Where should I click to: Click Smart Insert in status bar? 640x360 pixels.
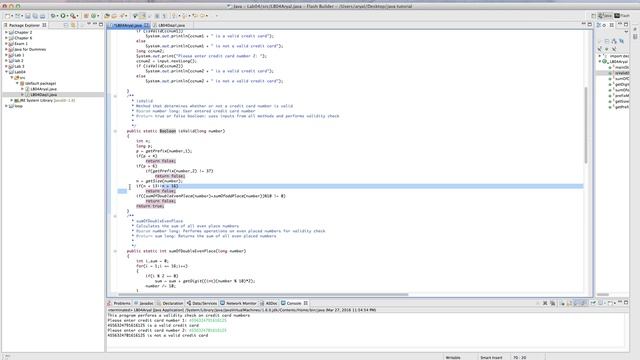491,357
